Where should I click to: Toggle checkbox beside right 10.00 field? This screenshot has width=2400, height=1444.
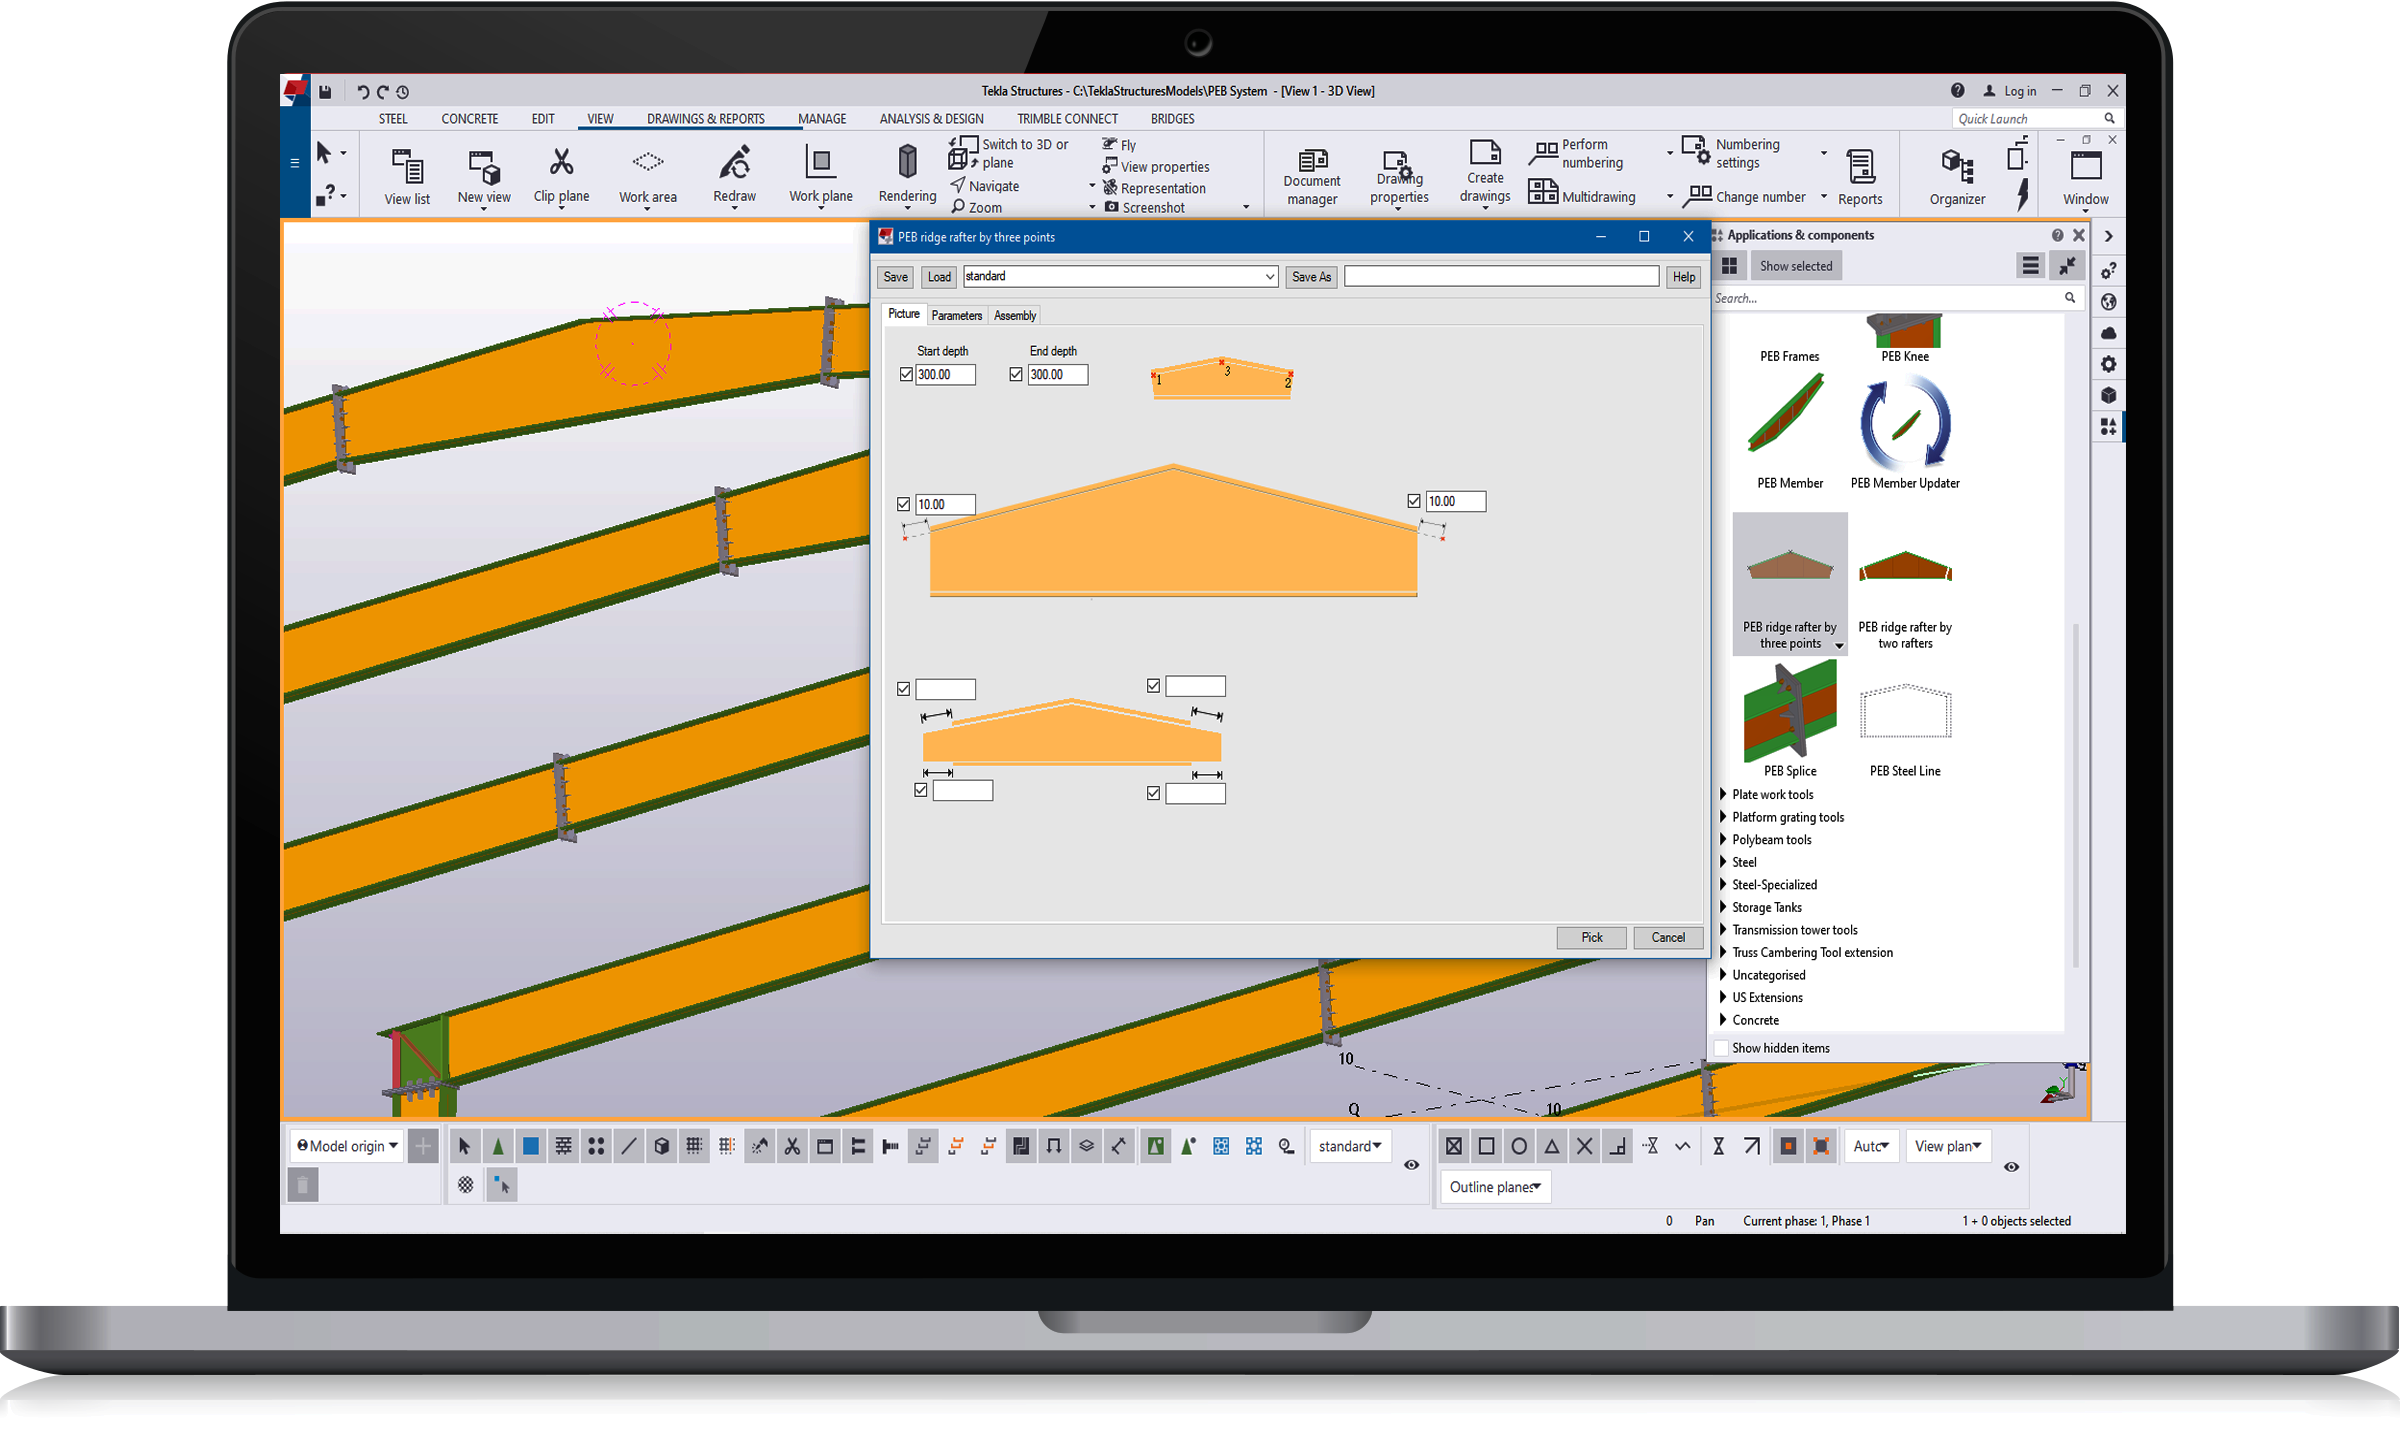[1414, 501]
